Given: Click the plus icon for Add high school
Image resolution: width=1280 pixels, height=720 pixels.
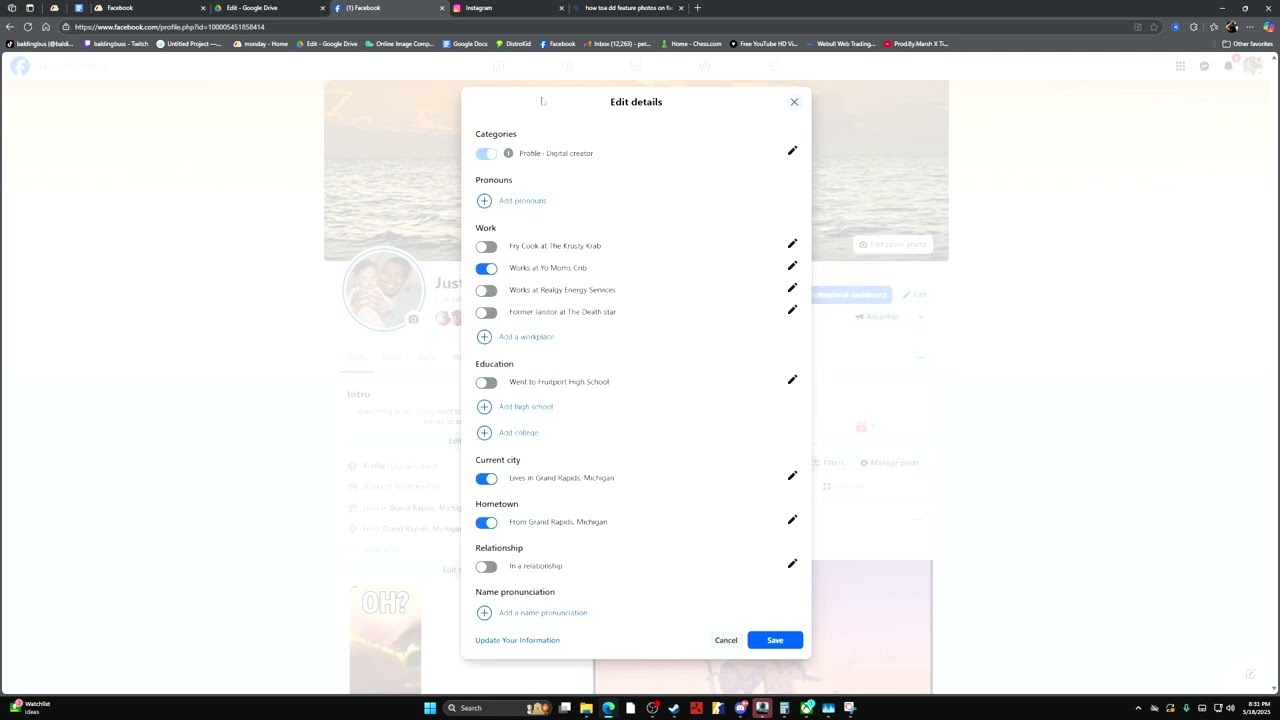Looking at the screenshot, I should click(x=484, y=407).
